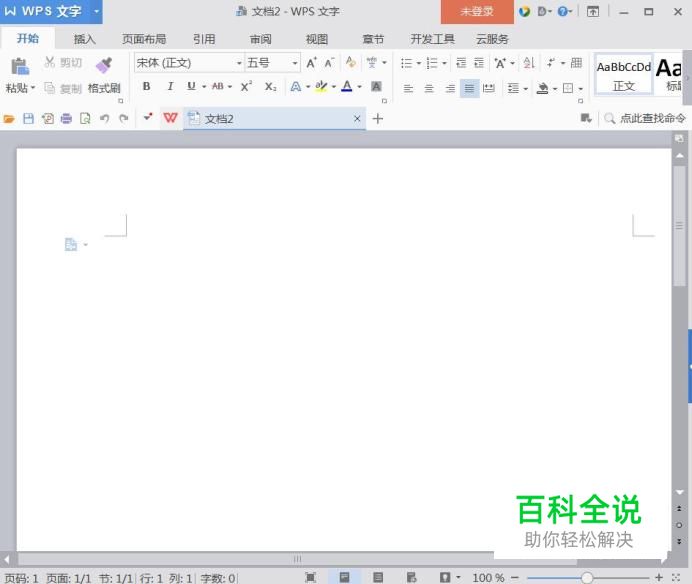Open the font color dropdown arrow
692x584 pixels.
tap(359, 87)
